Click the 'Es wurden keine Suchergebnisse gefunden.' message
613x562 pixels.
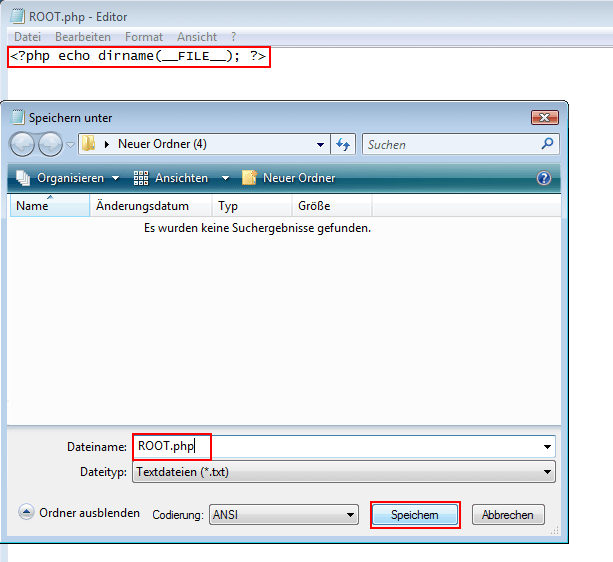[x=257, y=228]
